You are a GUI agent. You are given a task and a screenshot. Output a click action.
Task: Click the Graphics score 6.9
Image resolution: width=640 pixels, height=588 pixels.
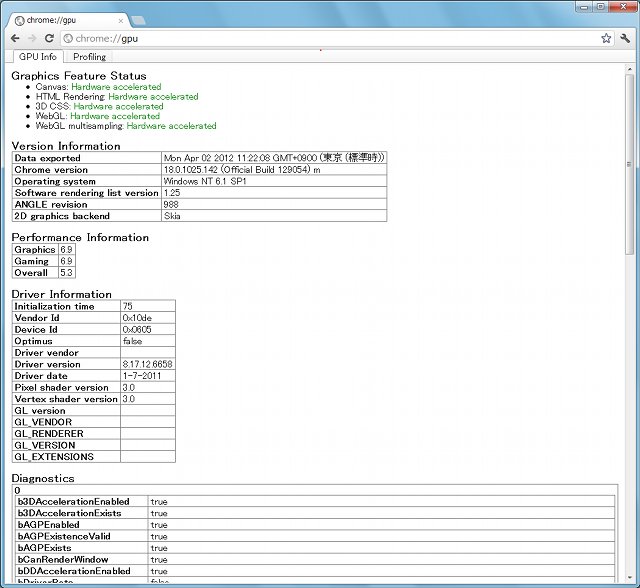point(67,249)
